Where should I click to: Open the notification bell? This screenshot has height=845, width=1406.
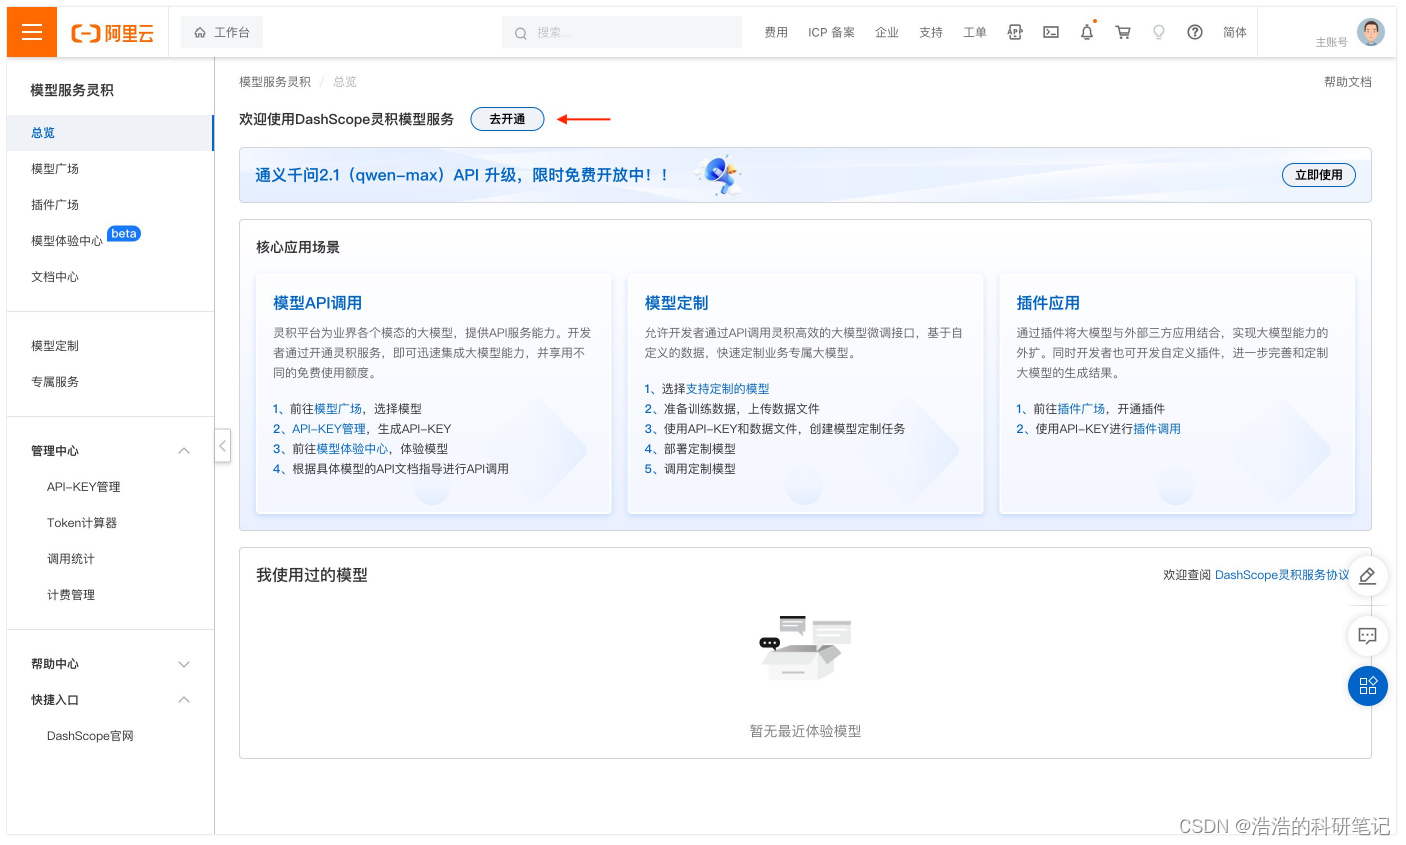click(x=1087, y=32)
